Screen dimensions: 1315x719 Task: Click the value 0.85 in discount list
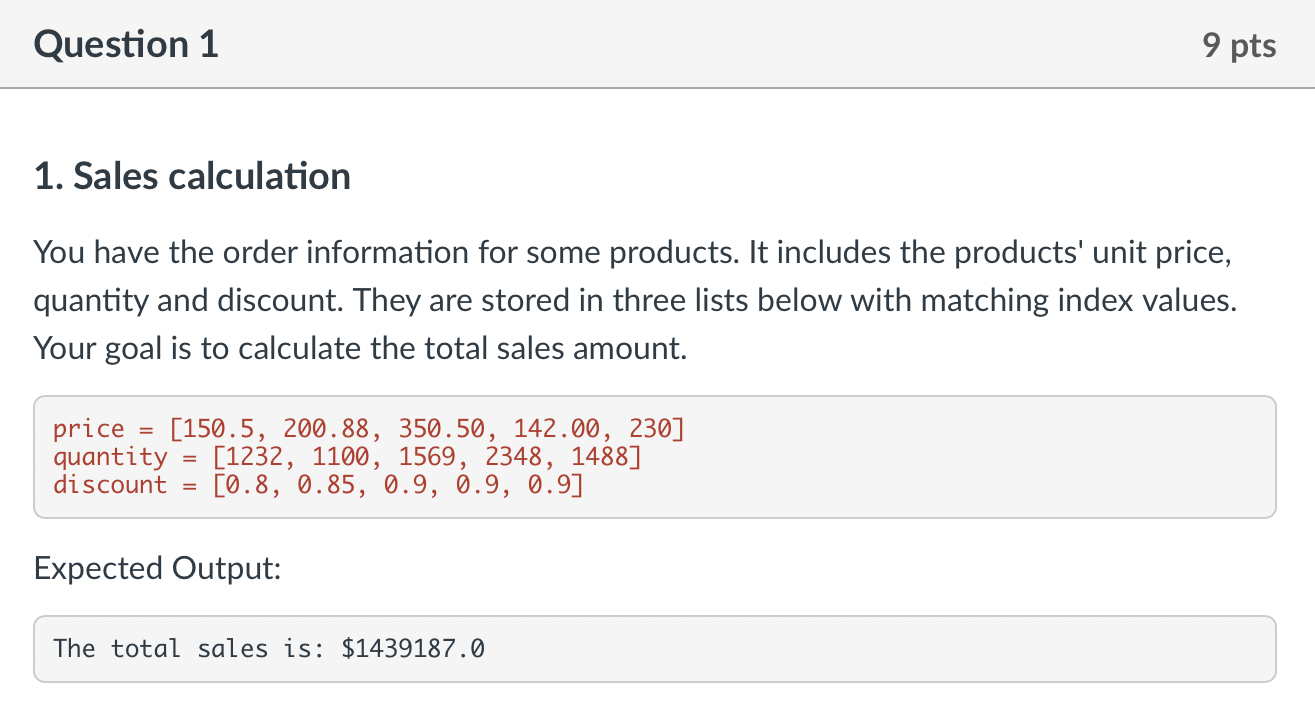325,485
